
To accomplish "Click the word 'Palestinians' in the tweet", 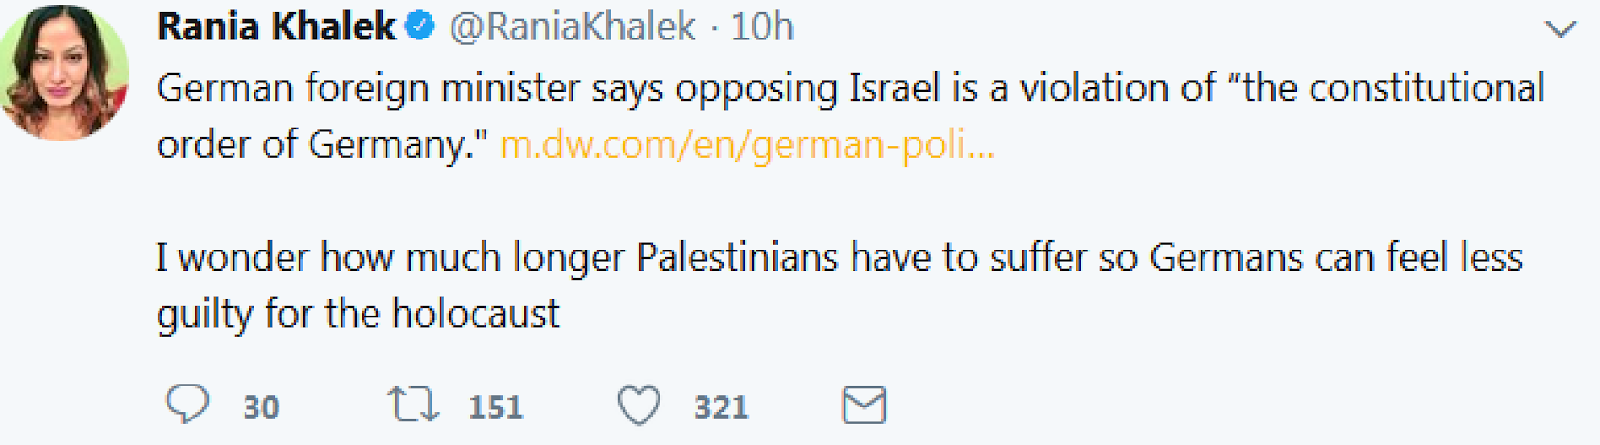I will click(738, 258).
